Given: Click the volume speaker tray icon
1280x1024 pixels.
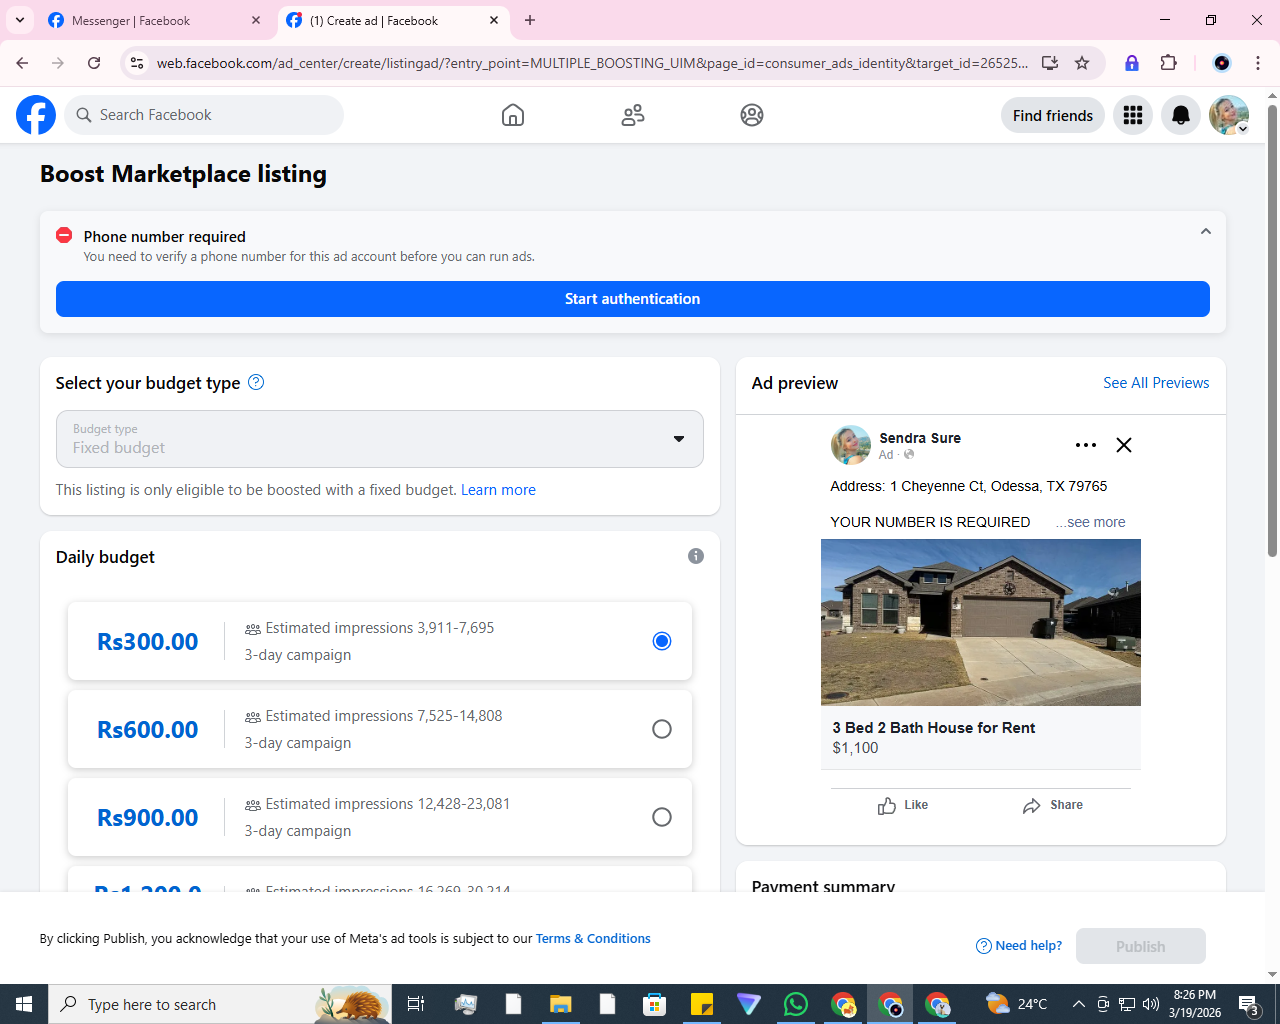Looking at the screenshot, I should (x=1151, y=1004).
